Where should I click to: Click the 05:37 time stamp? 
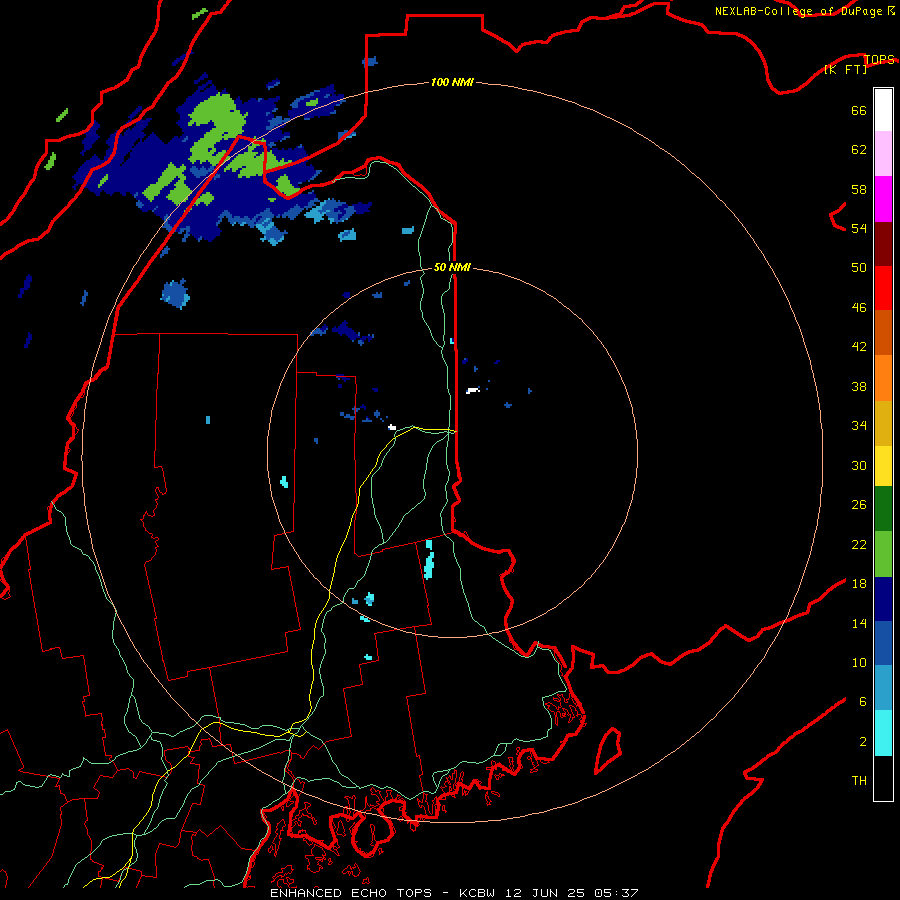click(x=616, y=893)
